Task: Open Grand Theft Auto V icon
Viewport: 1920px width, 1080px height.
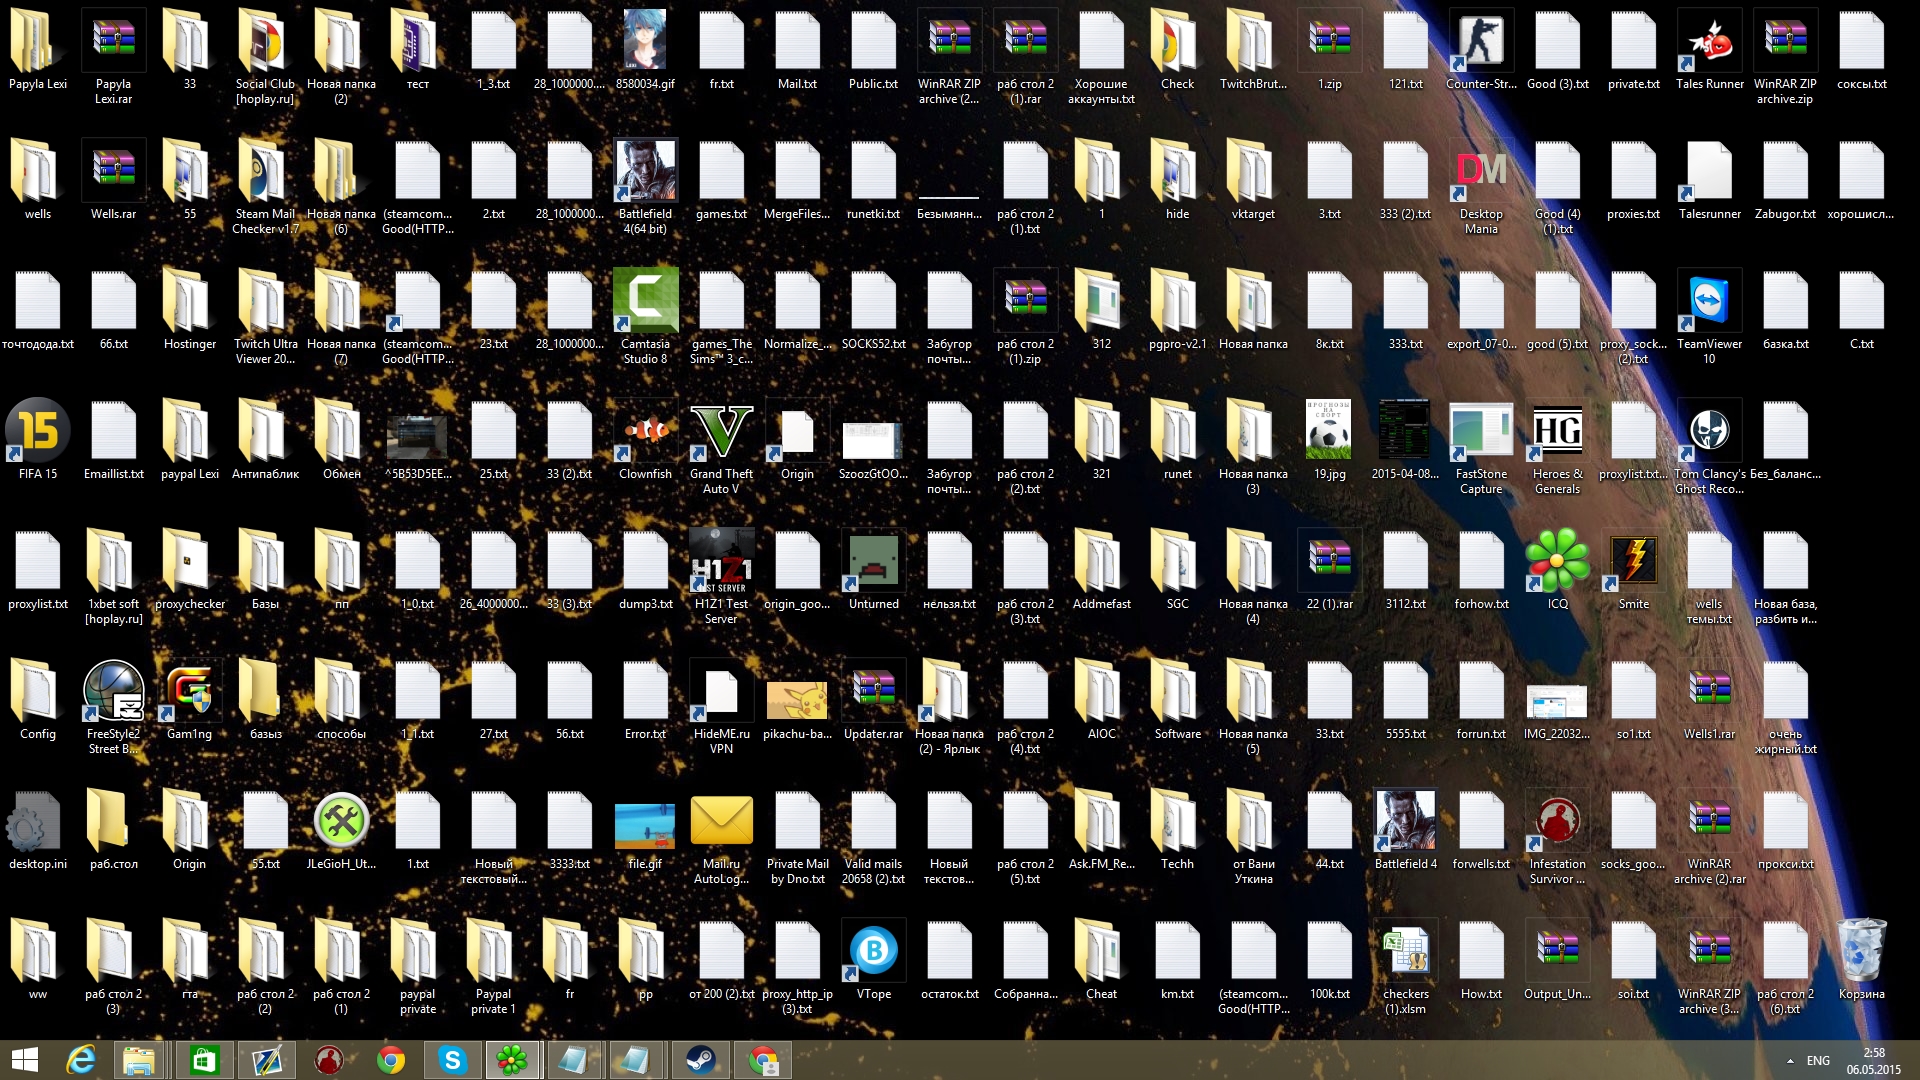Action: click(x=722, y=431)
